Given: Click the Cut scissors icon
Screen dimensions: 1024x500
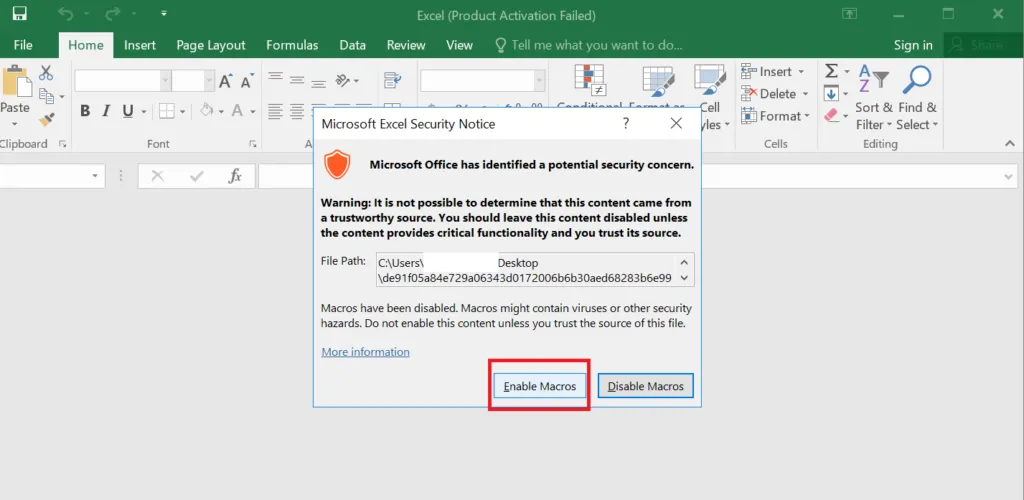Looking at the screenshot, I should (x=46, y=72).
